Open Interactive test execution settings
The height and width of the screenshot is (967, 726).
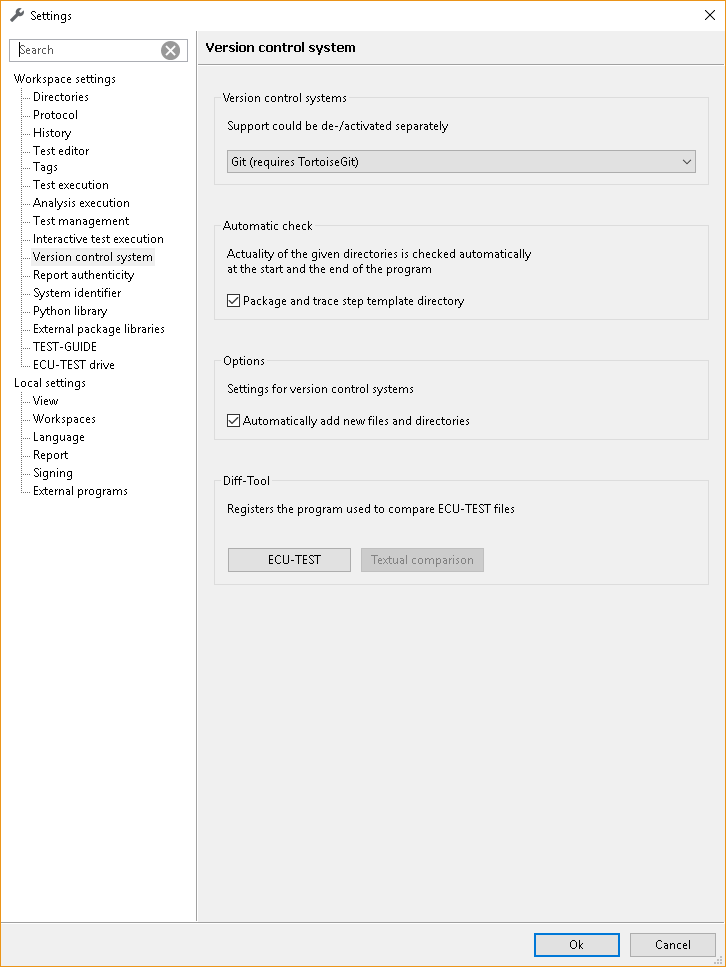coord(98,239)
